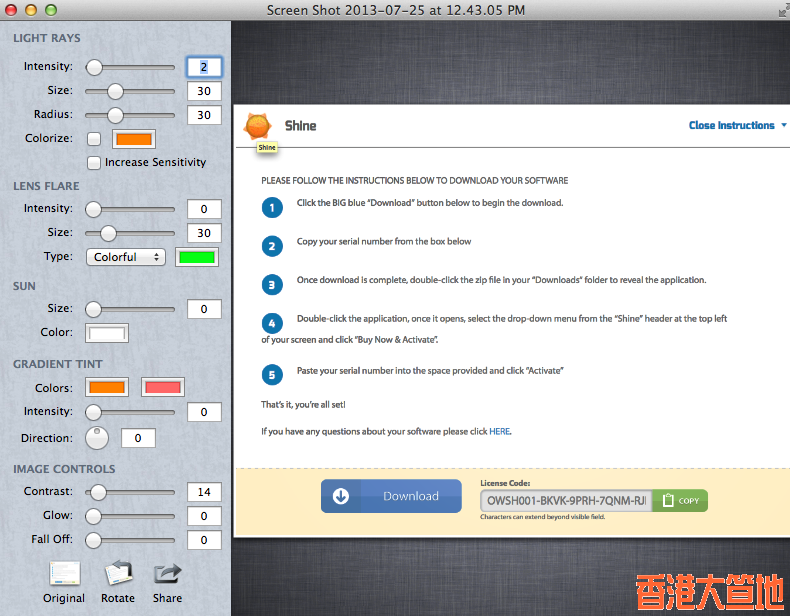Click the Original image icon
Viewport: 790px width, 616px height.
[64, 573]
